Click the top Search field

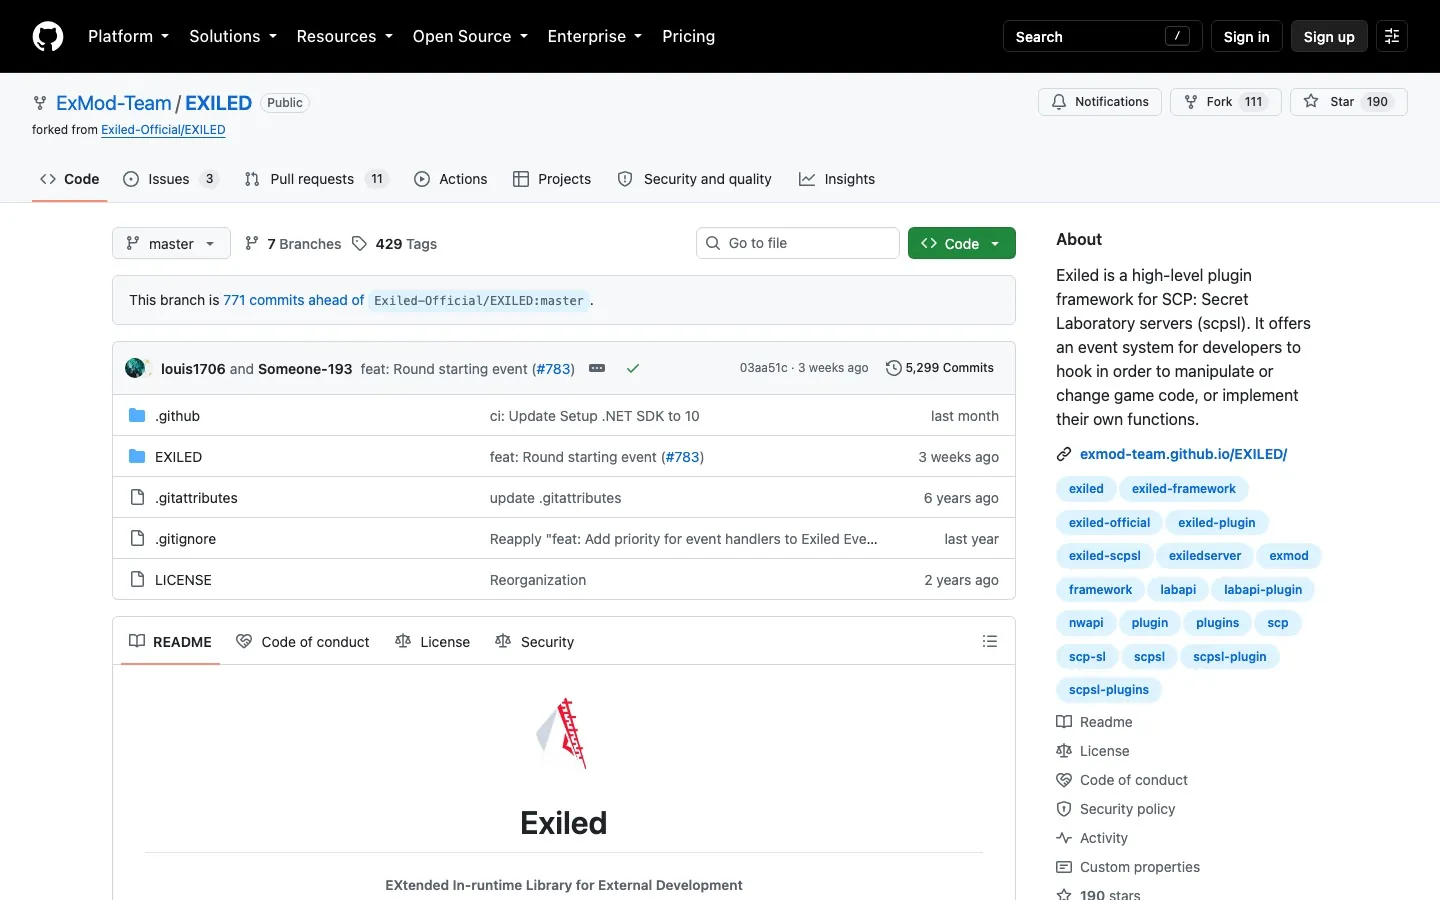tap(1102, 36)
